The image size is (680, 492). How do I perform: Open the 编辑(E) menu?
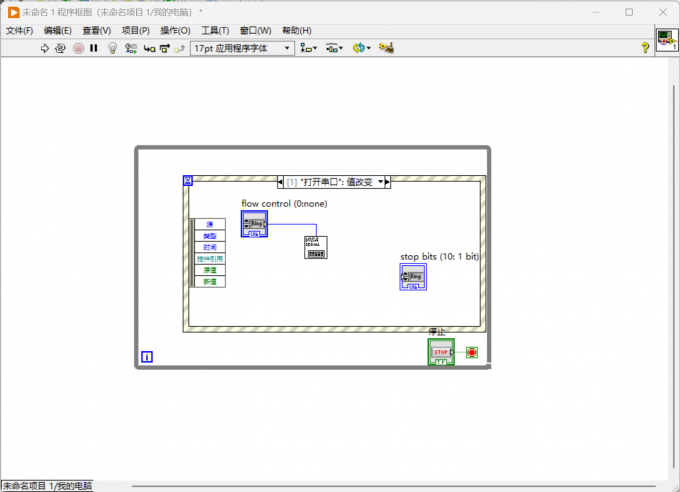tap(58, 31)
